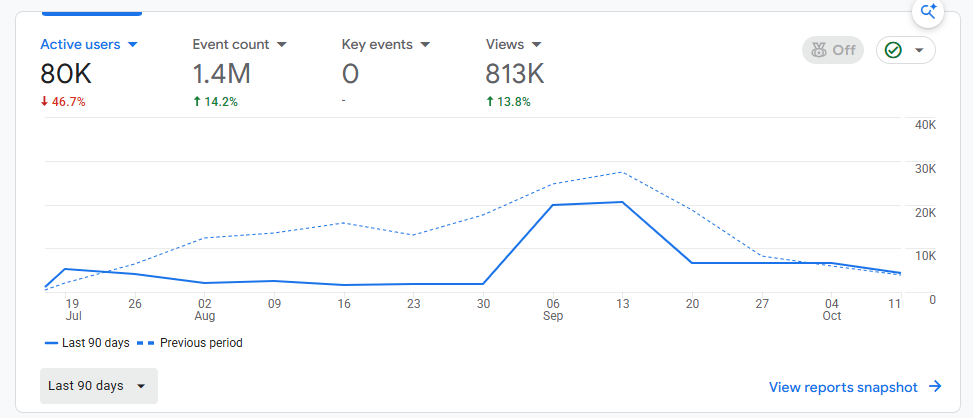973x418 pixels.
Task: Click the 13.8% increase indicator
Action: click(x=508, y=102)
